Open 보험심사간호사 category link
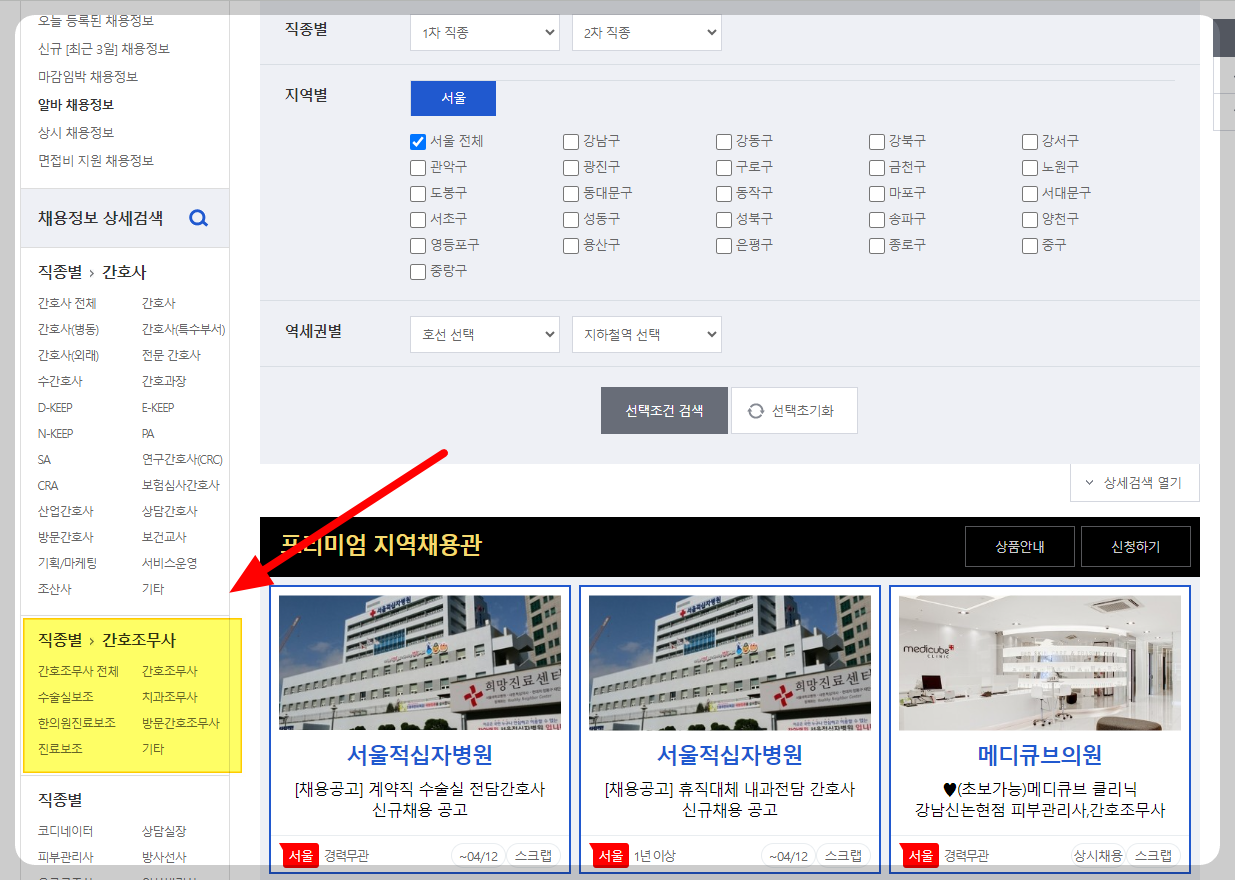Screen dimensions: 1235x880 click(181, 485)
